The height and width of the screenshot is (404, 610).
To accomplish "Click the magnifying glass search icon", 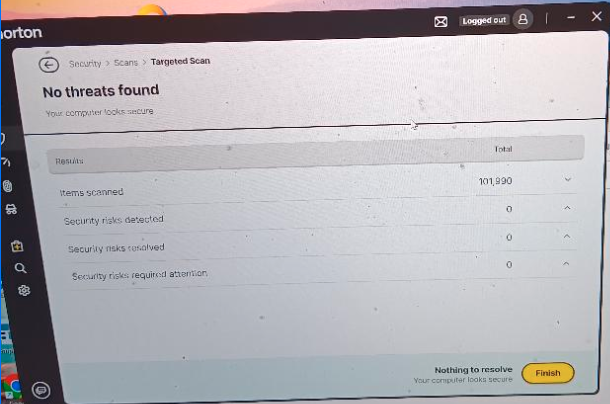I will click(x=20, y=268).
